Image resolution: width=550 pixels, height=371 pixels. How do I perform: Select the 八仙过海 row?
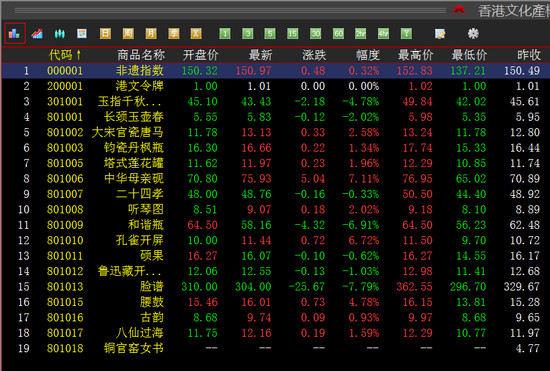(x=276, y=333)
